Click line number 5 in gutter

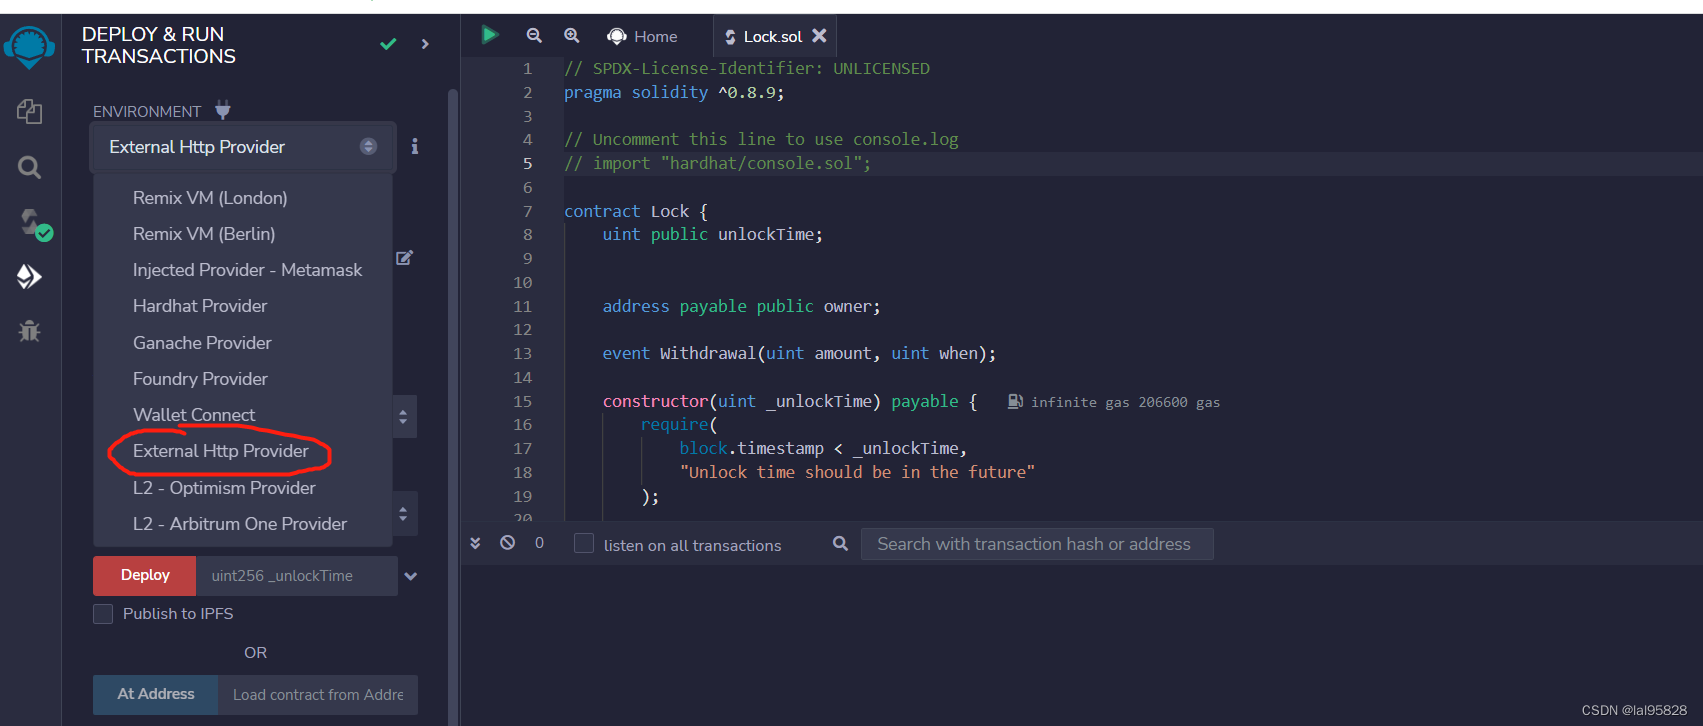[527, 163]
